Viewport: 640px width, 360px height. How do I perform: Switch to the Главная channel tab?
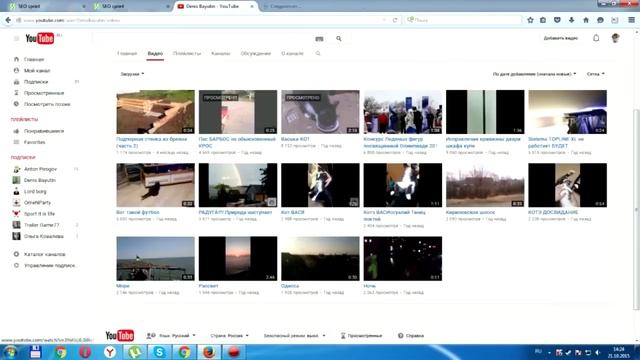click(127, 53)
